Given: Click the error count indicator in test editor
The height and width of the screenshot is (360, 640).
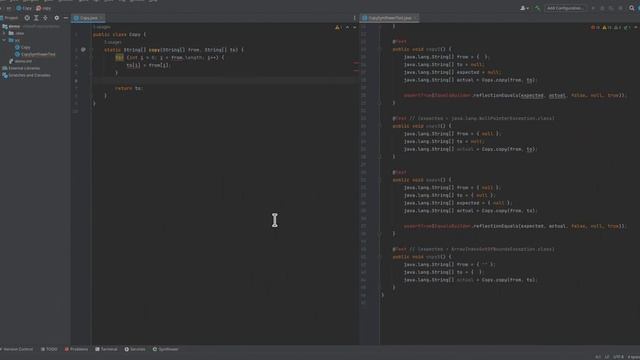Looking at the screenshot, I should coord(595,27).
